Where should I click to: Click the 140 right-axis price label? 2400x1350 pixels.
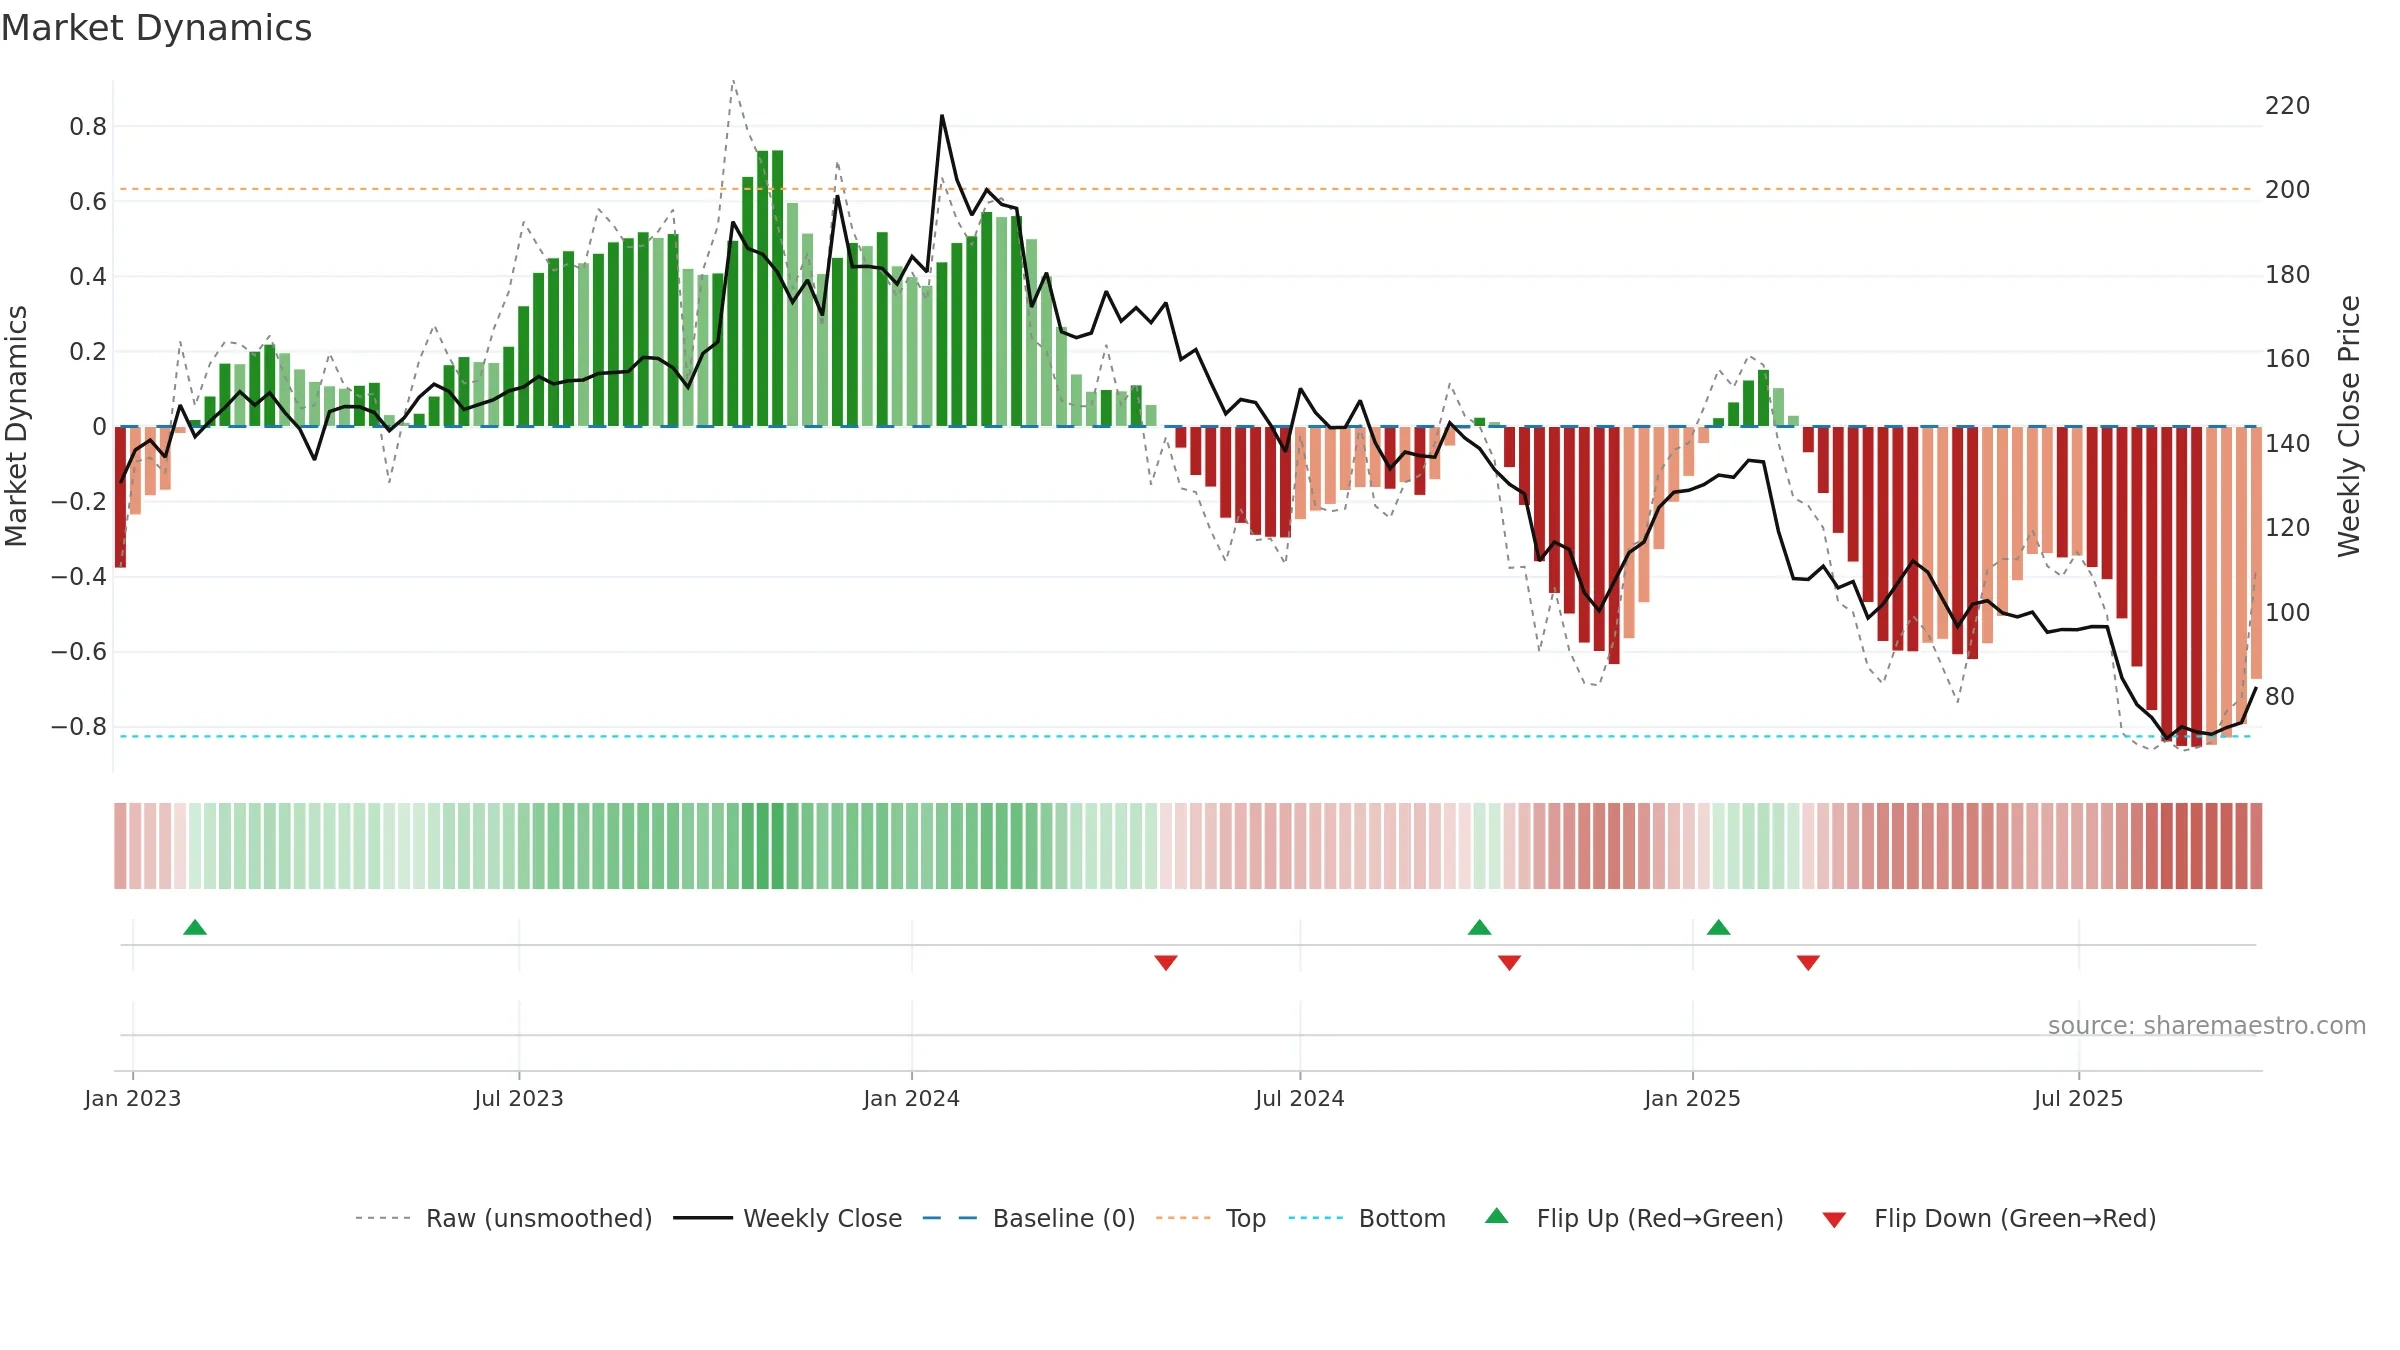[x=2288, y=443]
